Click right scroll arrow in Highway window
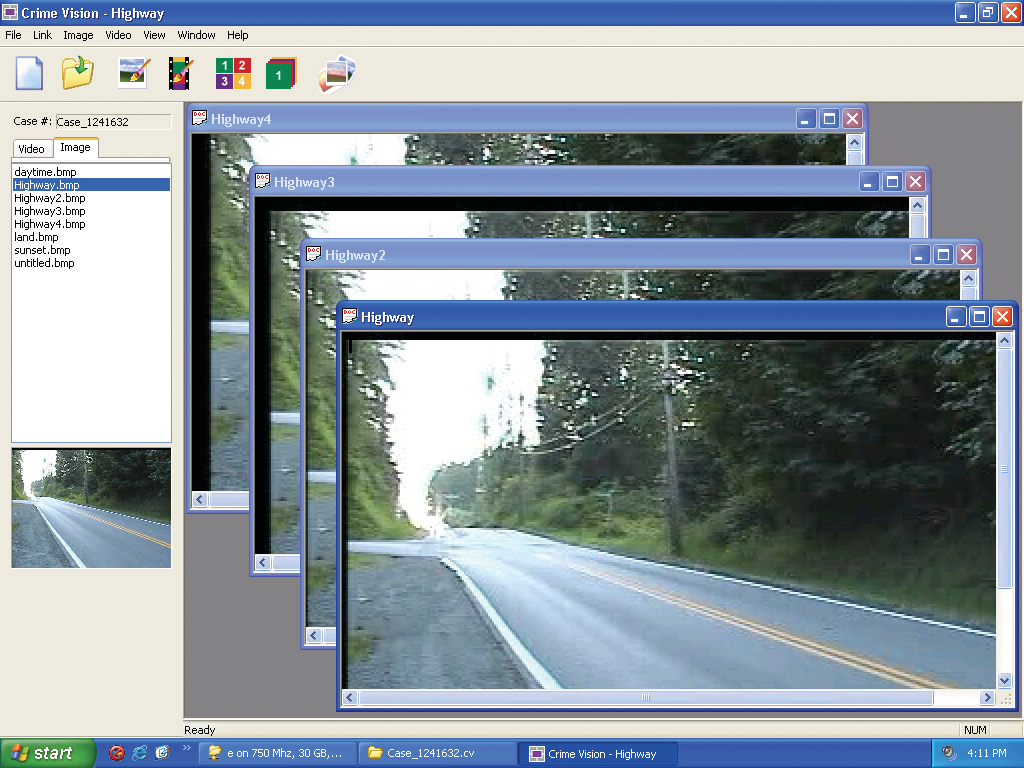This screenshot has height=768, width=1024. 987,698
